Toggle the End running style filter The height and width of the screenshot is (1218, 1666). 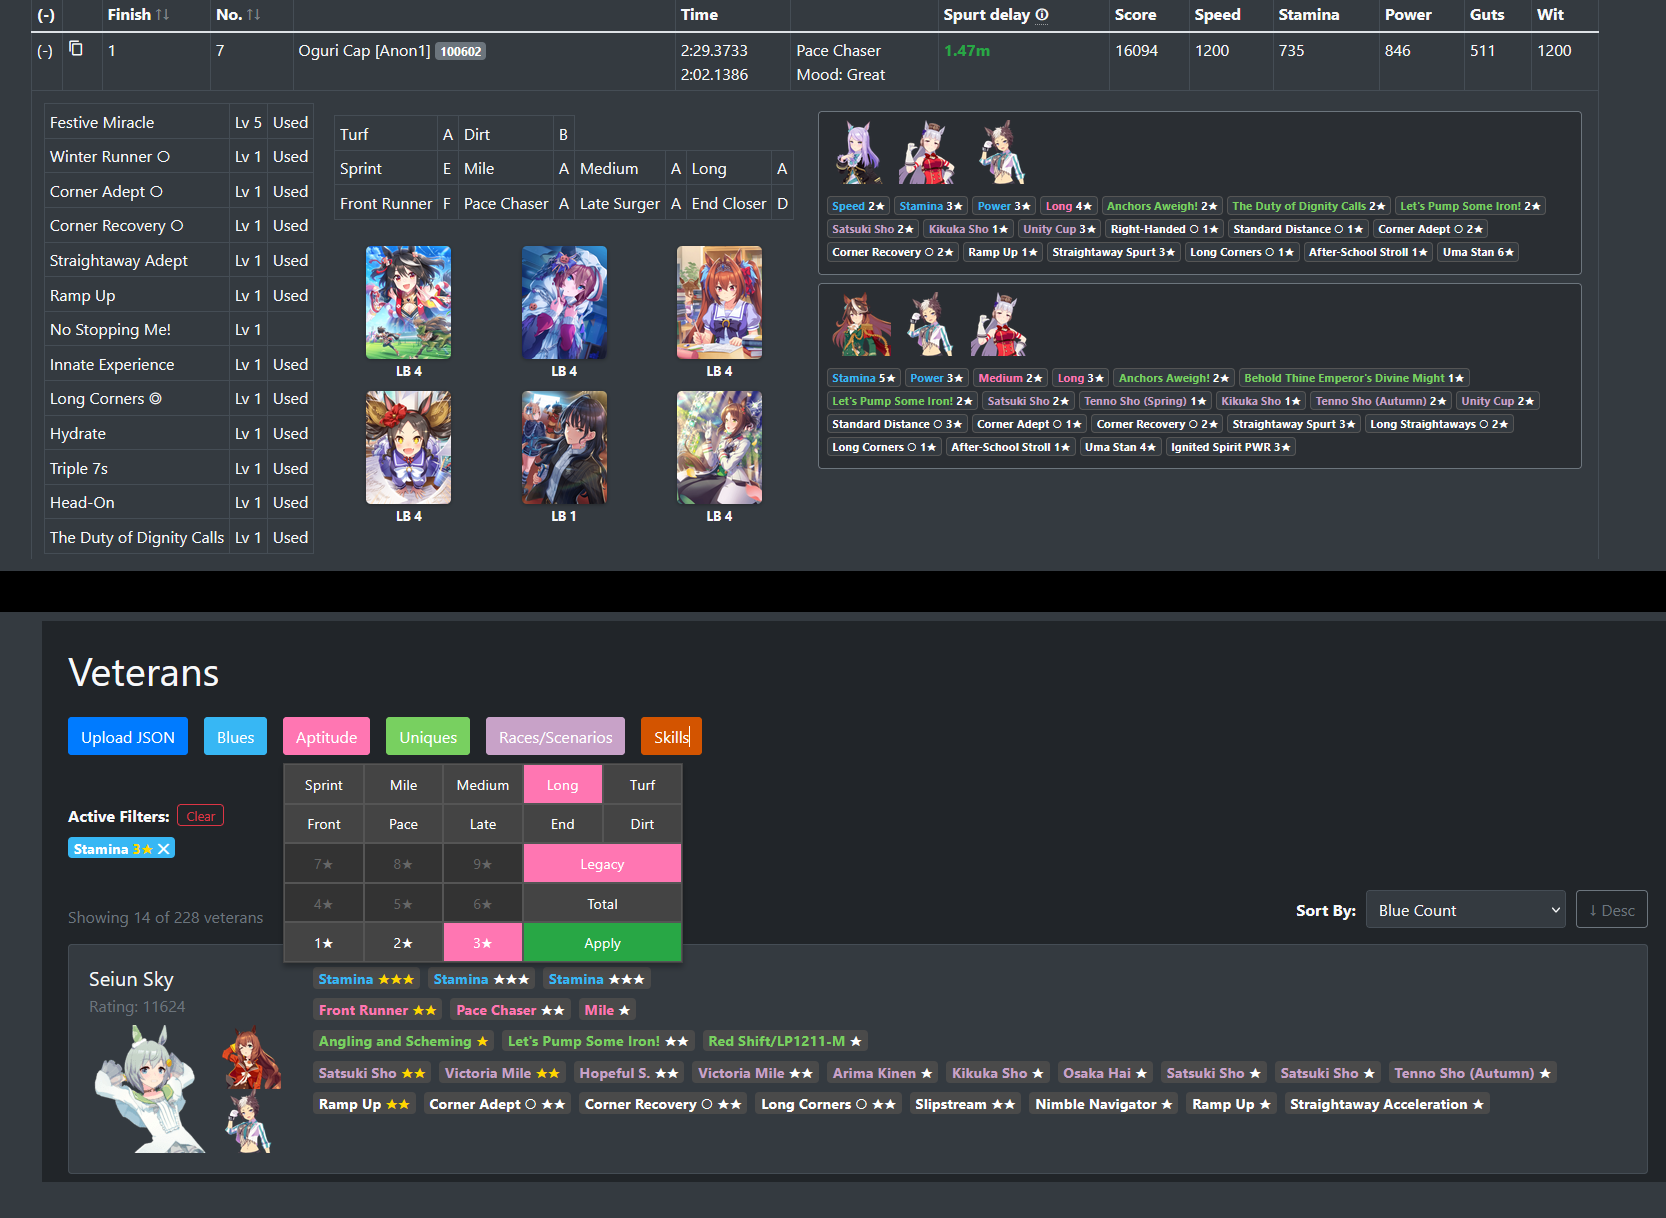tap(562, 824)
